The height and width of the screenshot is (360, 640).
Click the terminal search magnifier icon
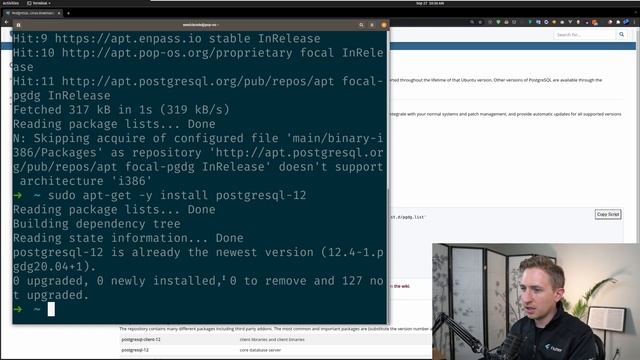pyautogui.click(x=361, y=25)
